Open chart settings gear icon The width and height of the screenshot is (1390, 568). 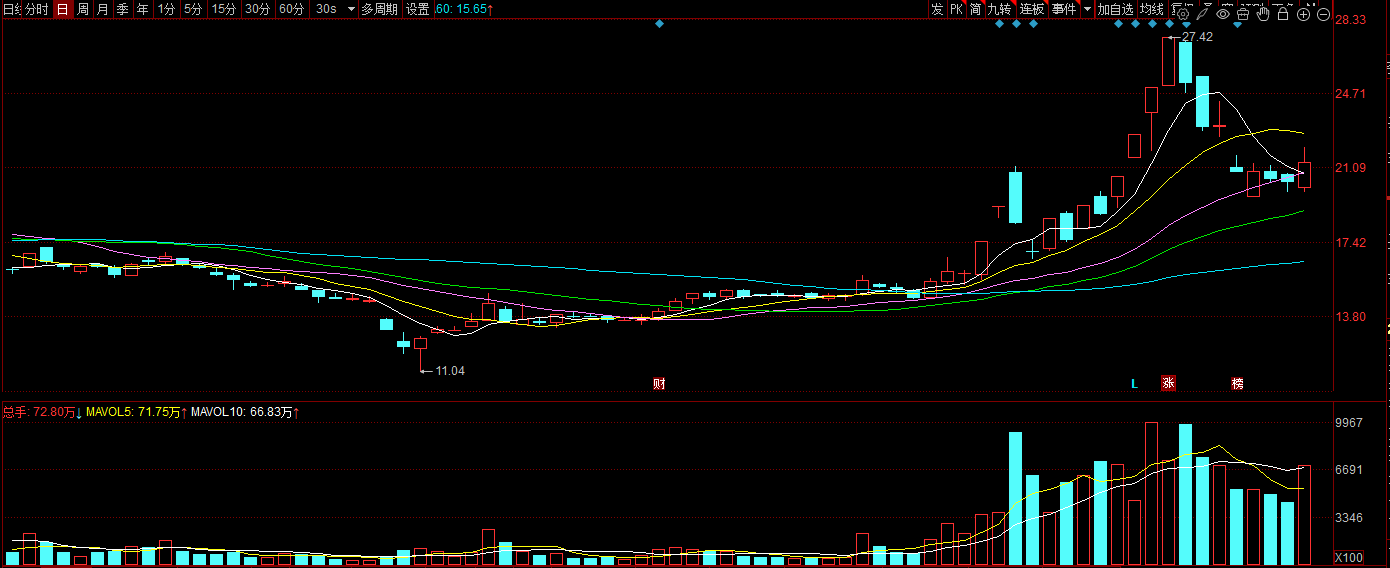(1183, 14)
